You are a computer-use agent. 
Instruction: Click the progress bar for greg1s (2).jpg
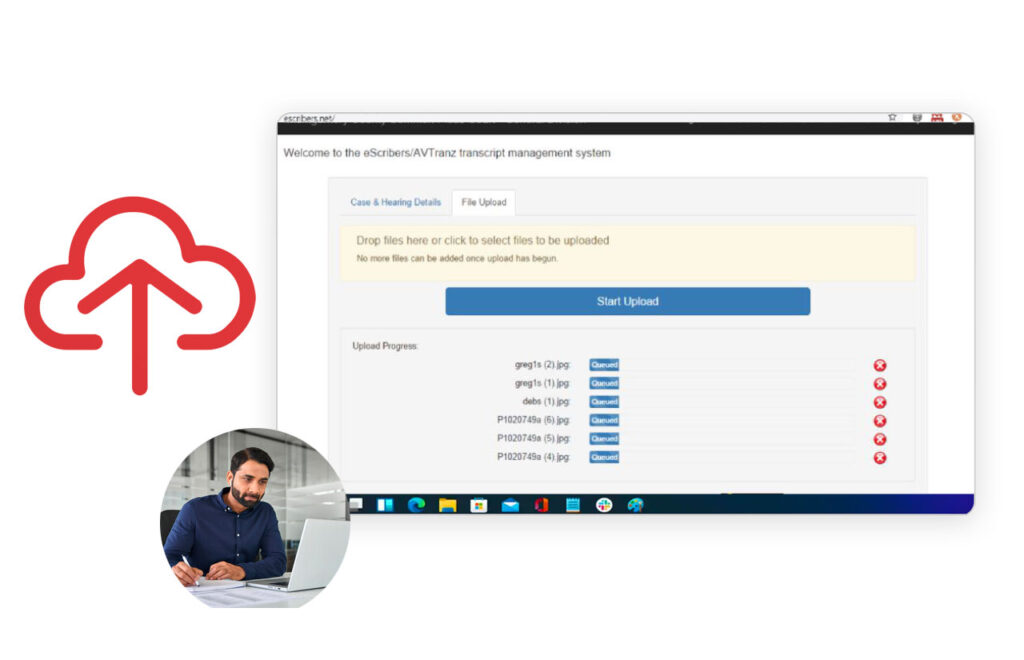737,366
